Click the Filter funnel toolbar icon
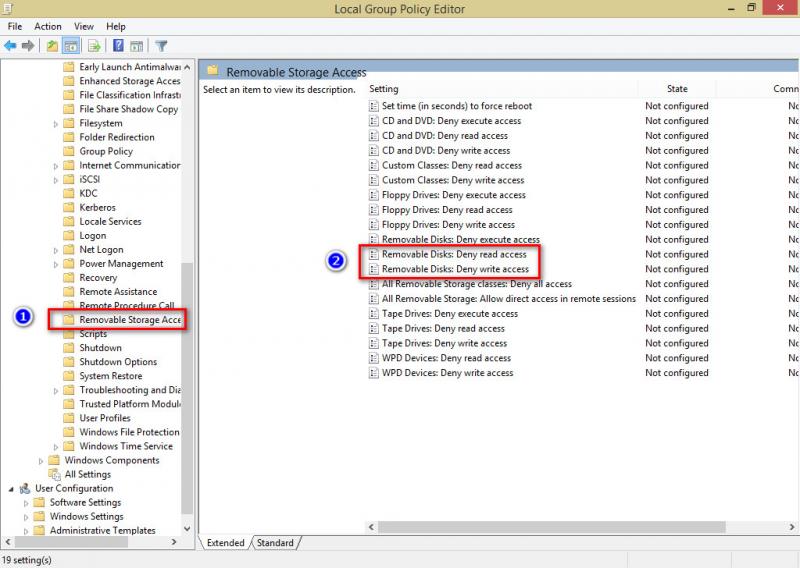This screenshot has width=800, height=568. (161, 46)
